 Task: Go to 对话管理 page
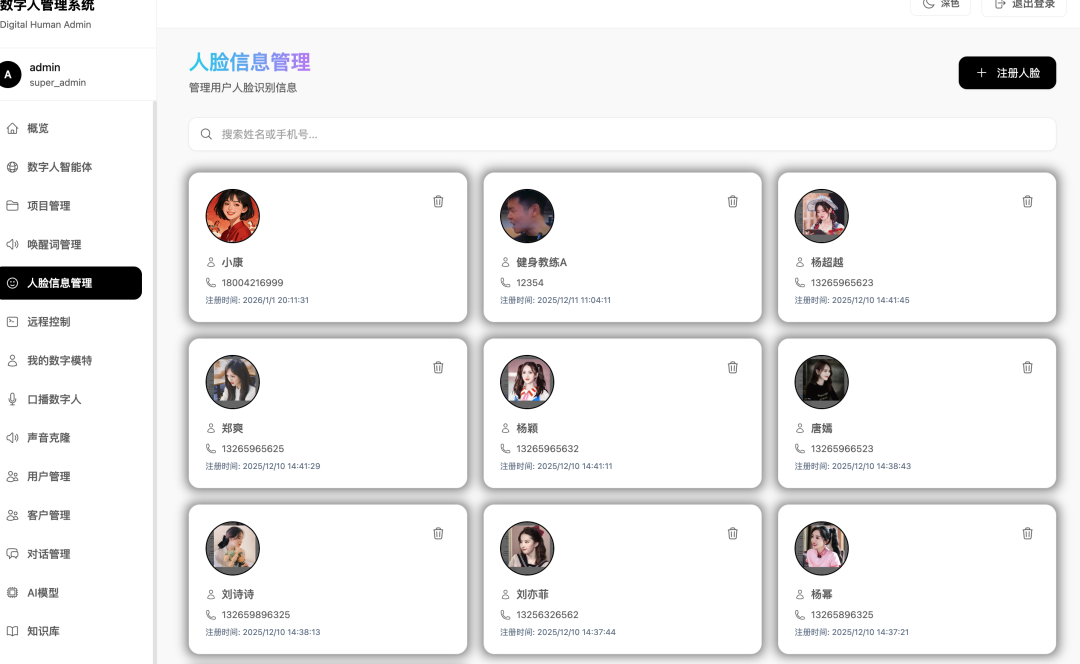[71, 554]
